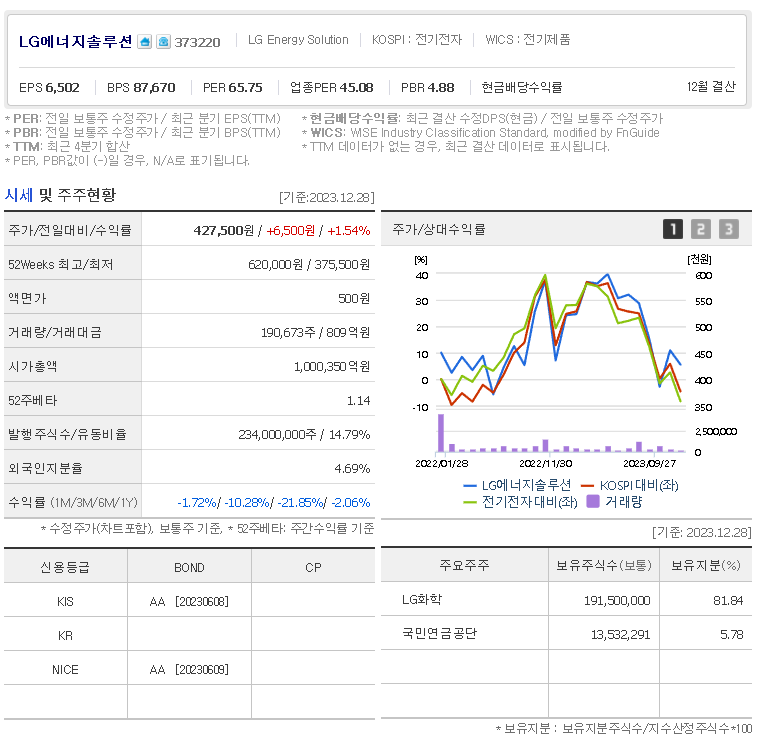Select foreign ownership value 4.69%
This screenshot has width=763, height=749.
click(352, 469)
